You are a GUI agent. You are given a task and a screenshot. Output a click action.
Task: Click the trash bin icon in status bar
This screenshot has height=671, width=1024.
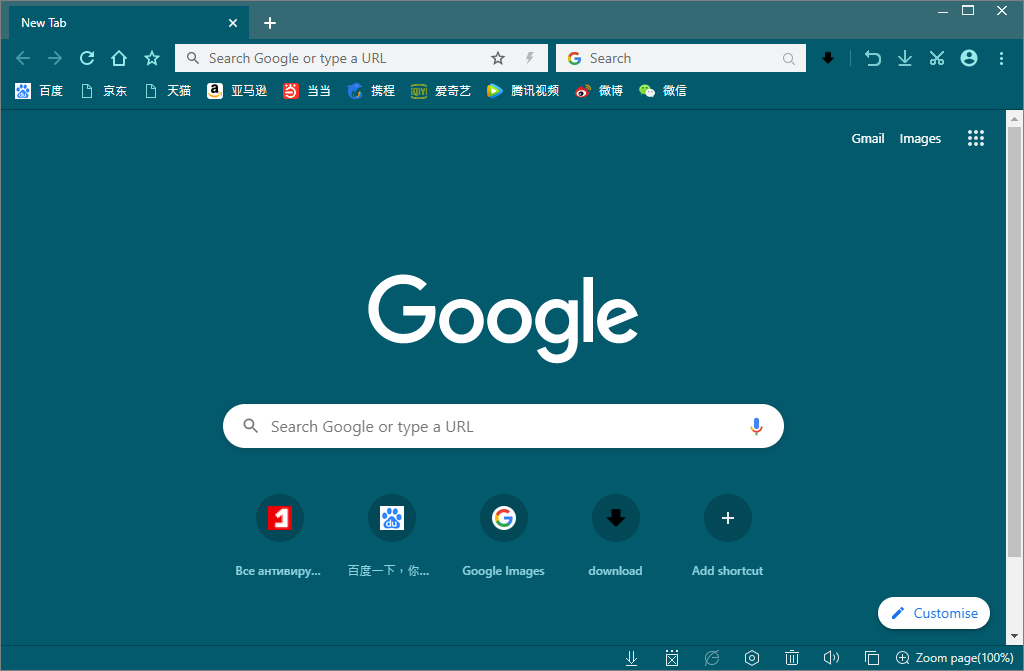click(792, 658)
